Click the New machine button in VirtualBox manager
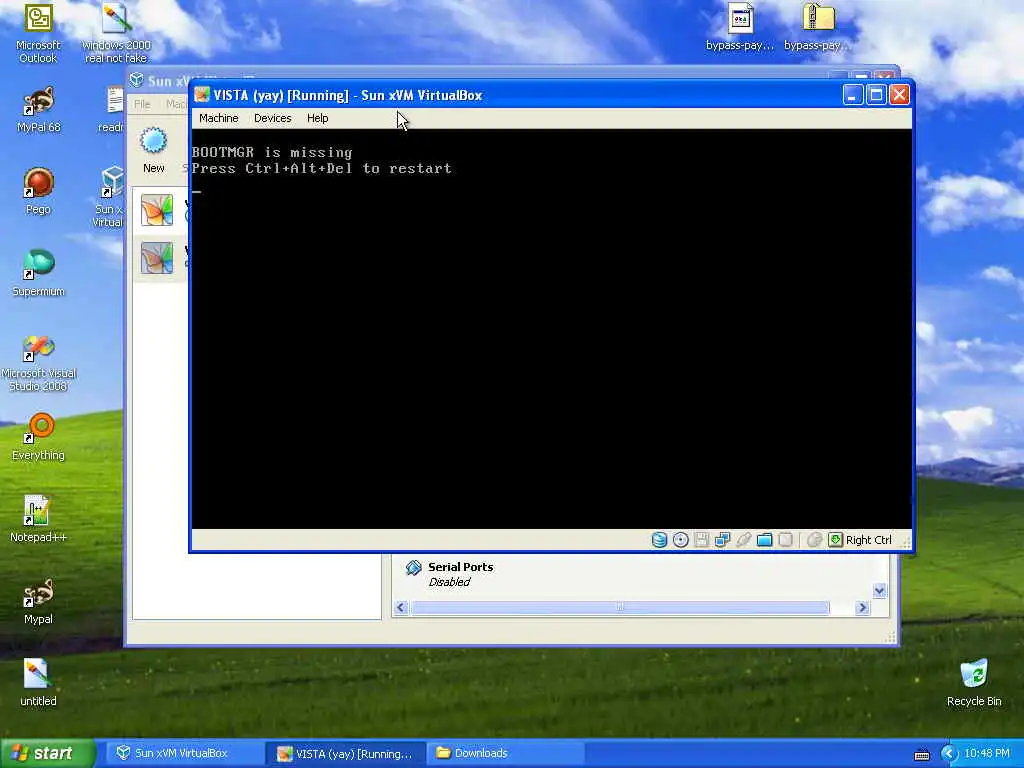Viewport: 1024px width, 768px height. point(153,150)
